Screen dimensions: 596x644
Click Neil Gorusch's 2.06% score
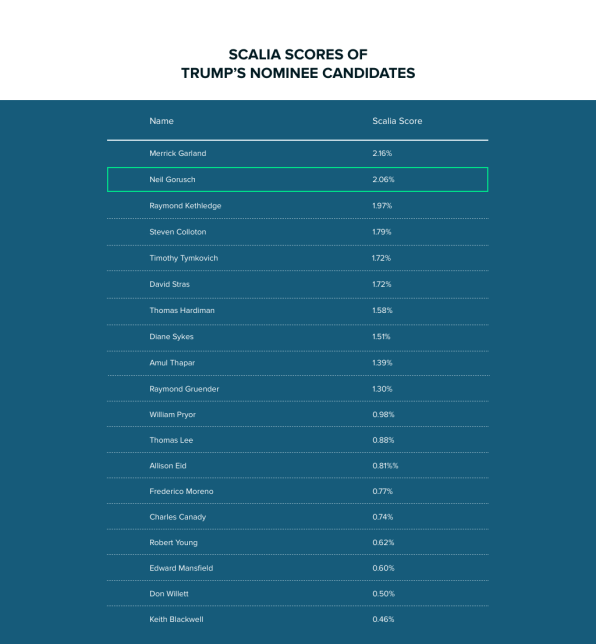click(383, 179)
